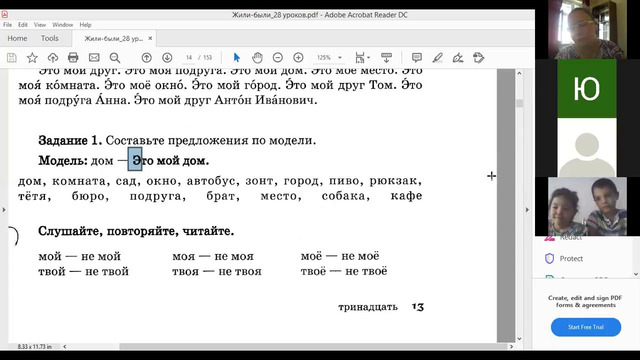Add a comment with the speech bubble icon
This screenshot has height=360, width=640.
pyautogui.click(x=417, y=58)
